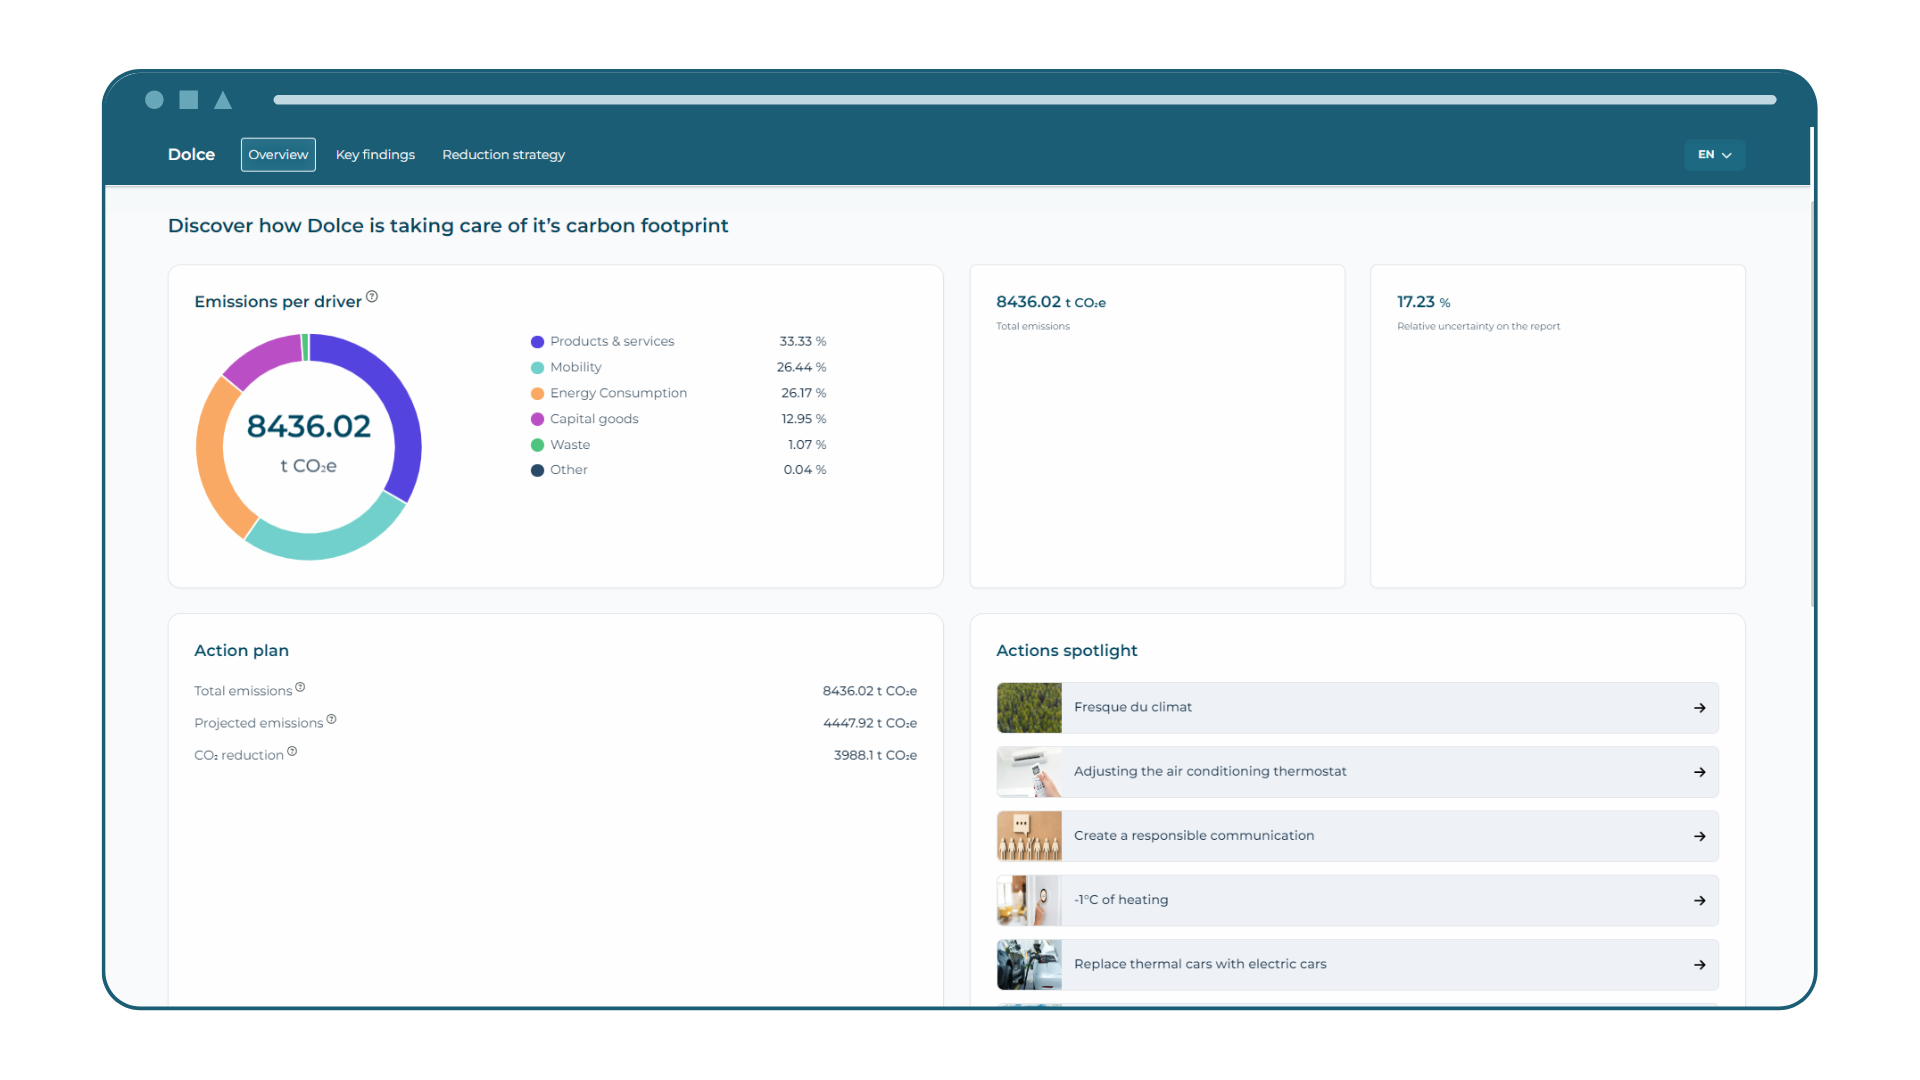The width and height of the screenshot is (1920, 1080).
Task: Click the arrow on Create a responsible communication
Action: click(x=1699, y=836)
